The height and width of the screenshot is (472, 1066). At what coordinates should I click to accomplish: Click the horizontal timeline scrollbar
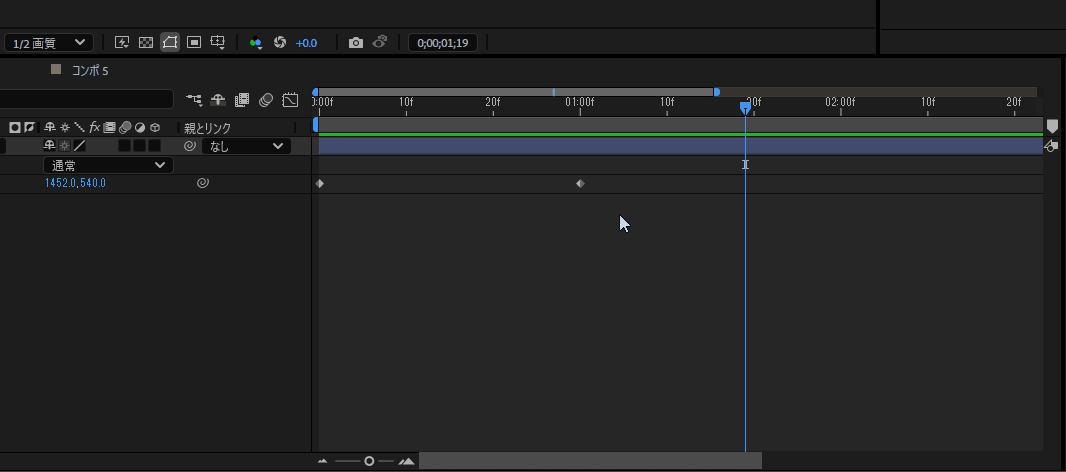point(590,461)
